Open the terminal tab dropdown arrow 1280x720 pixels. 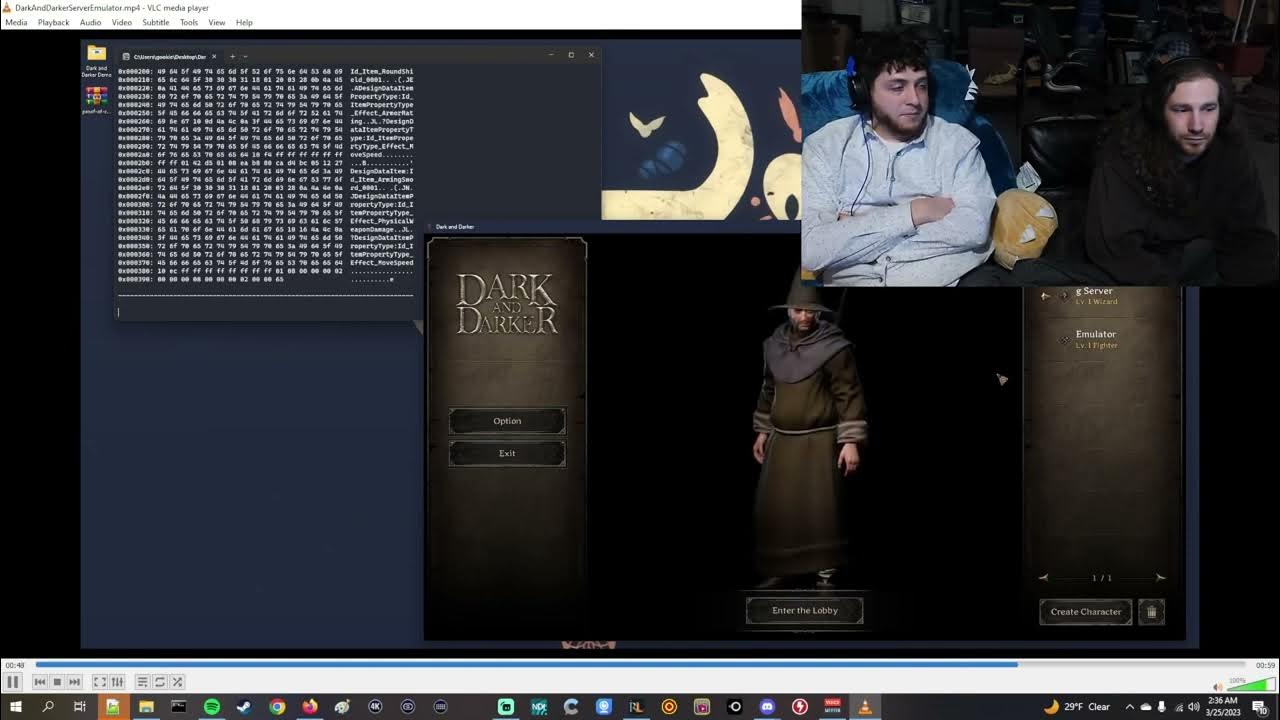tap(245, 56)
